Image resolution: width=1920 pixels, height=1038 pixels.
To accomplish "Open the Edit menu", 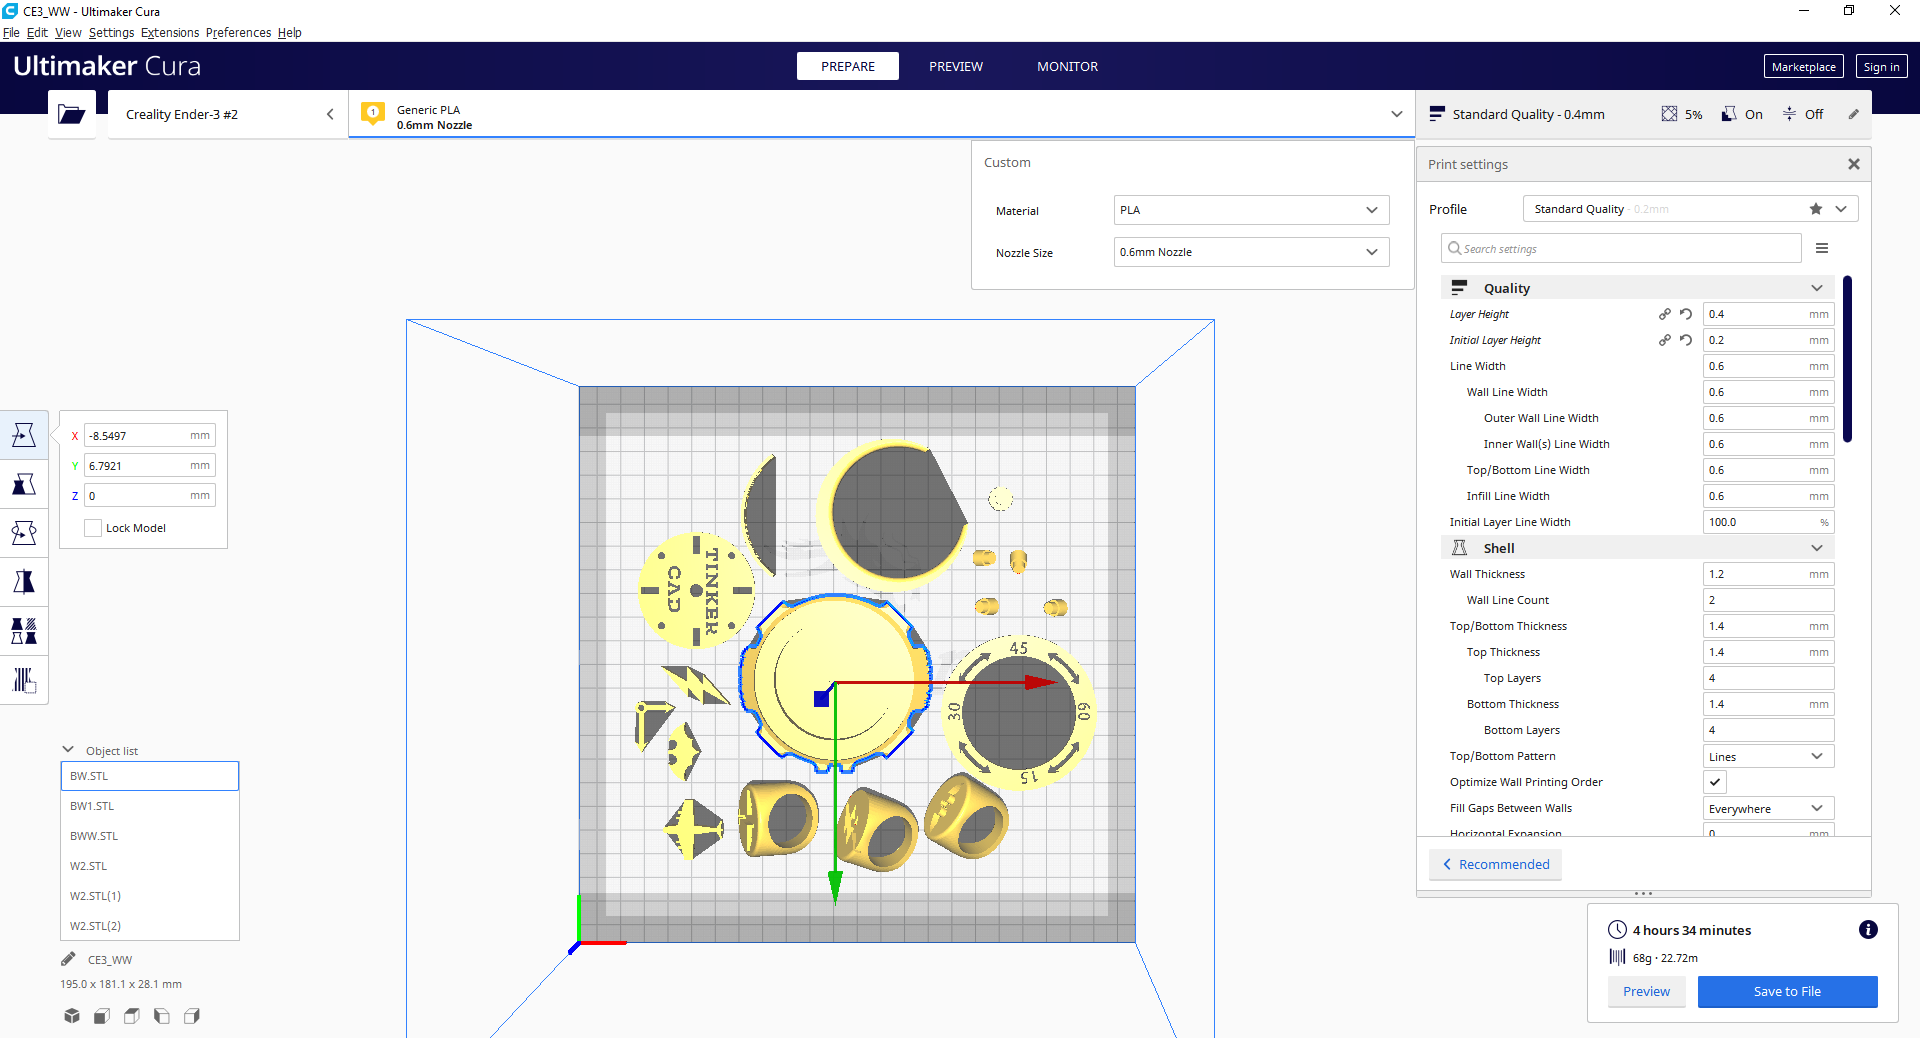I will pos(37,32).
